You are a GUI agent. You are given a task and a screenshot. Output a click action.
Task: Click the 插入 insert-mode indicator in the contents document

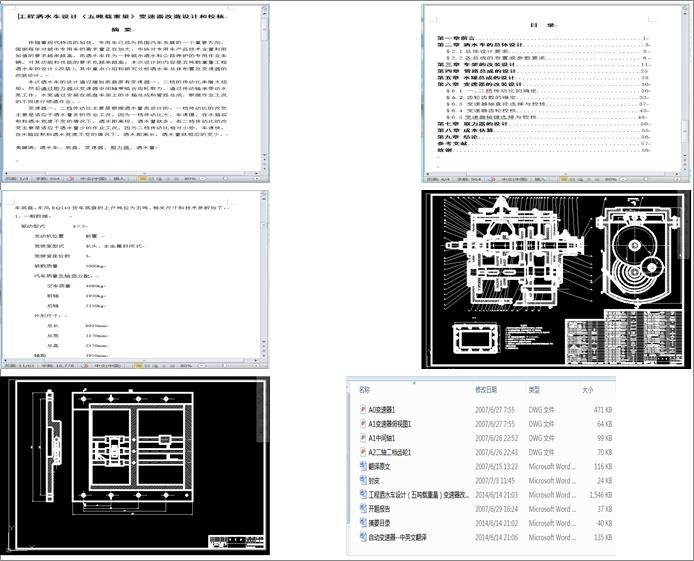[x=540, y=179]
